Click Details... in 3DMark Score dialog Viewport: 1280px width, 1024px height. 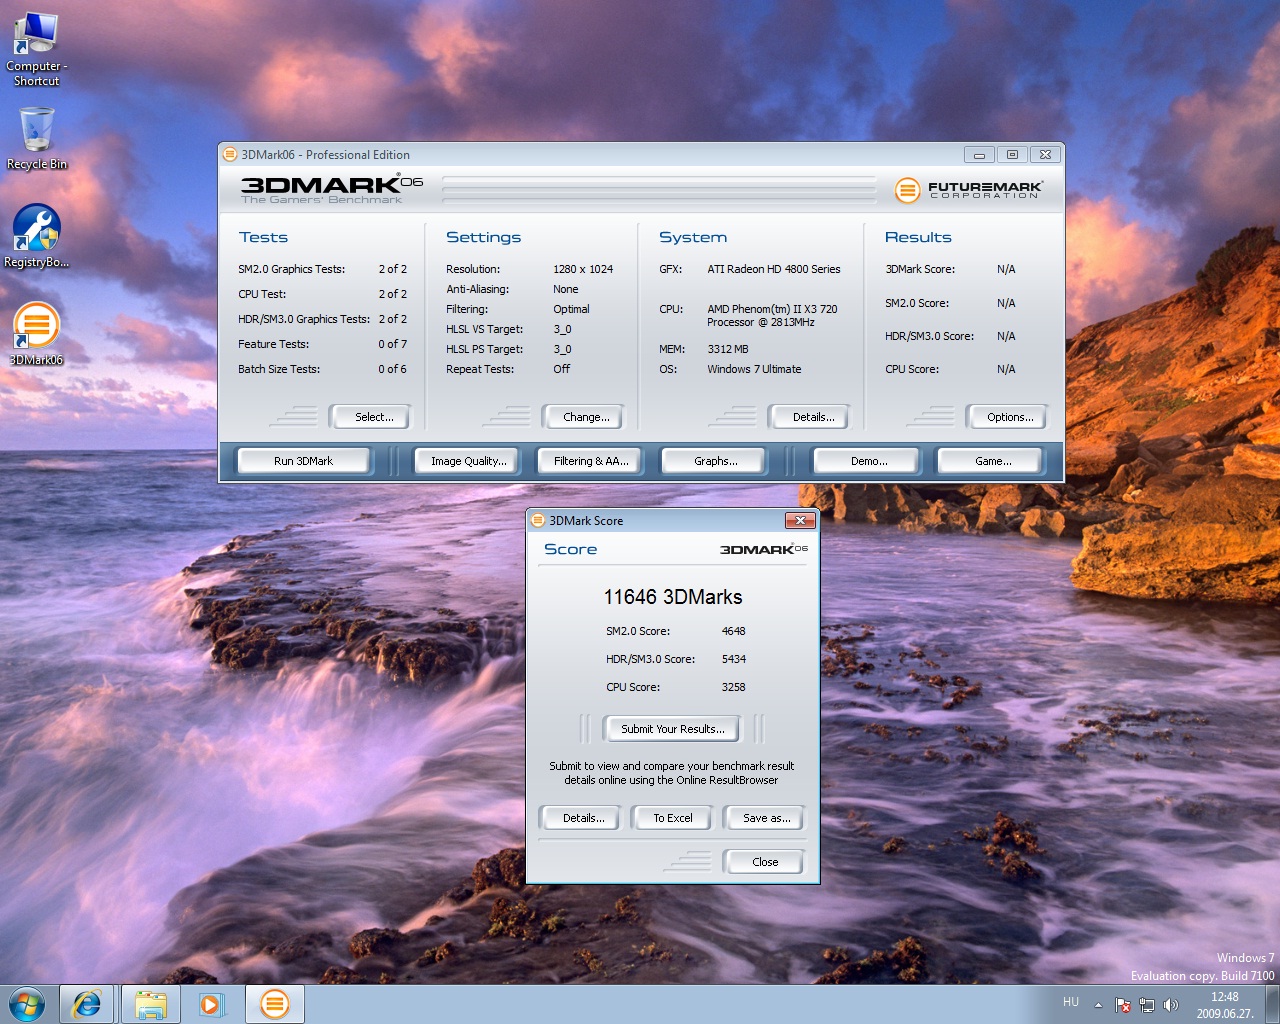point(583,818)
